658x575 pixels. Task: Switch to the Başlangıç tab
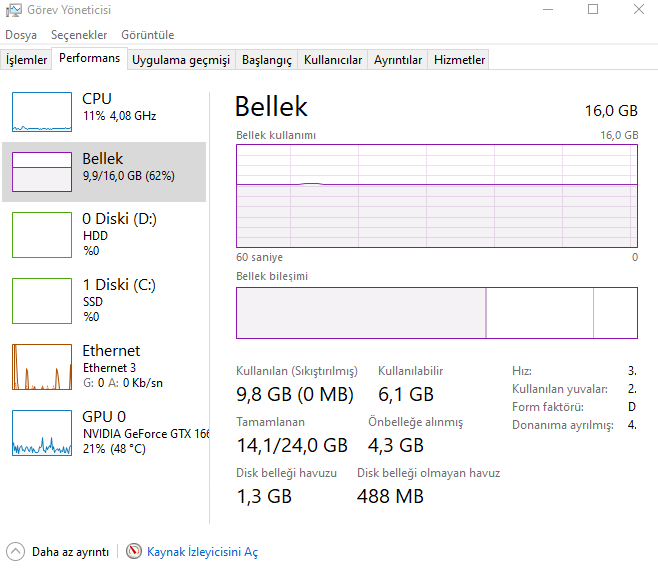(266, 60)
